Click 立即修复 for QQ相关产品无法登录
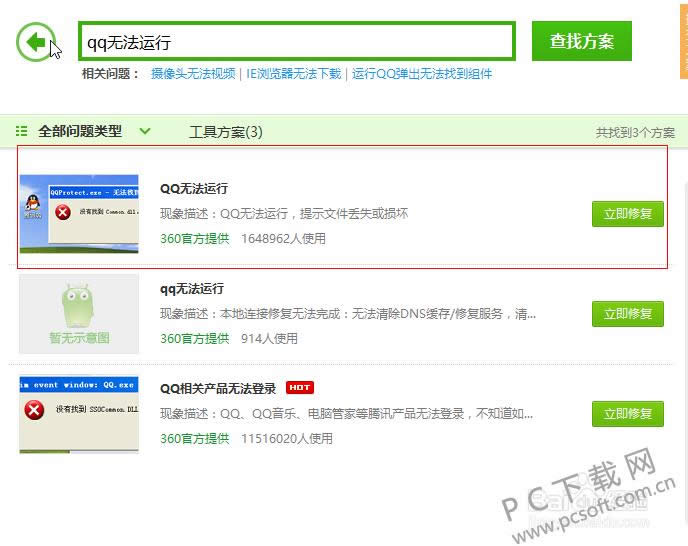Image resolution: width=688 pixels, height=546 pixels. coord(627,413)
